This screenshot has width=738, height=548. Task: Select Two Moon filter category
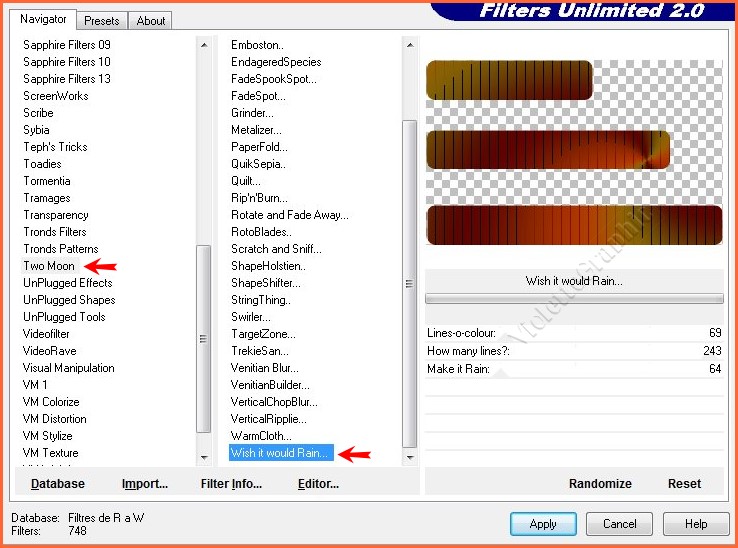[49, 266]
